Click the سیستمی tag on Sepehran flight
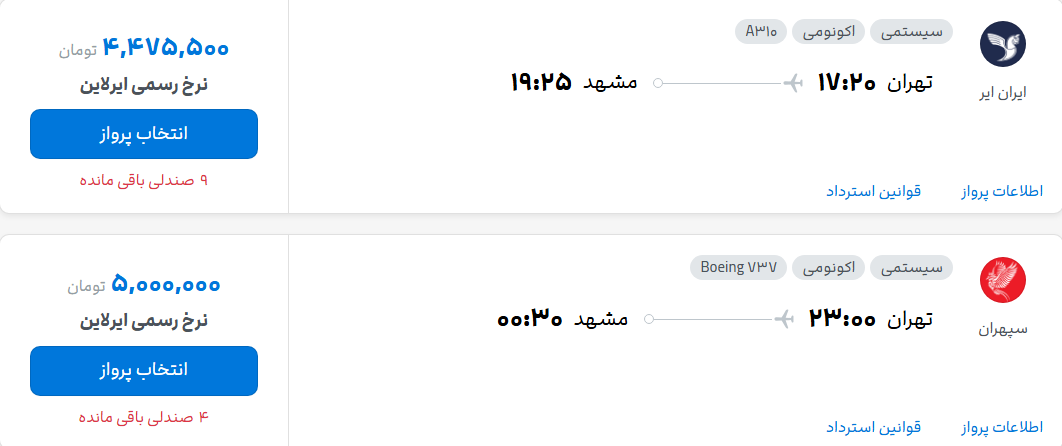Image resolution: width=1062 pixels, height=446 pixels. pos(911,267)
